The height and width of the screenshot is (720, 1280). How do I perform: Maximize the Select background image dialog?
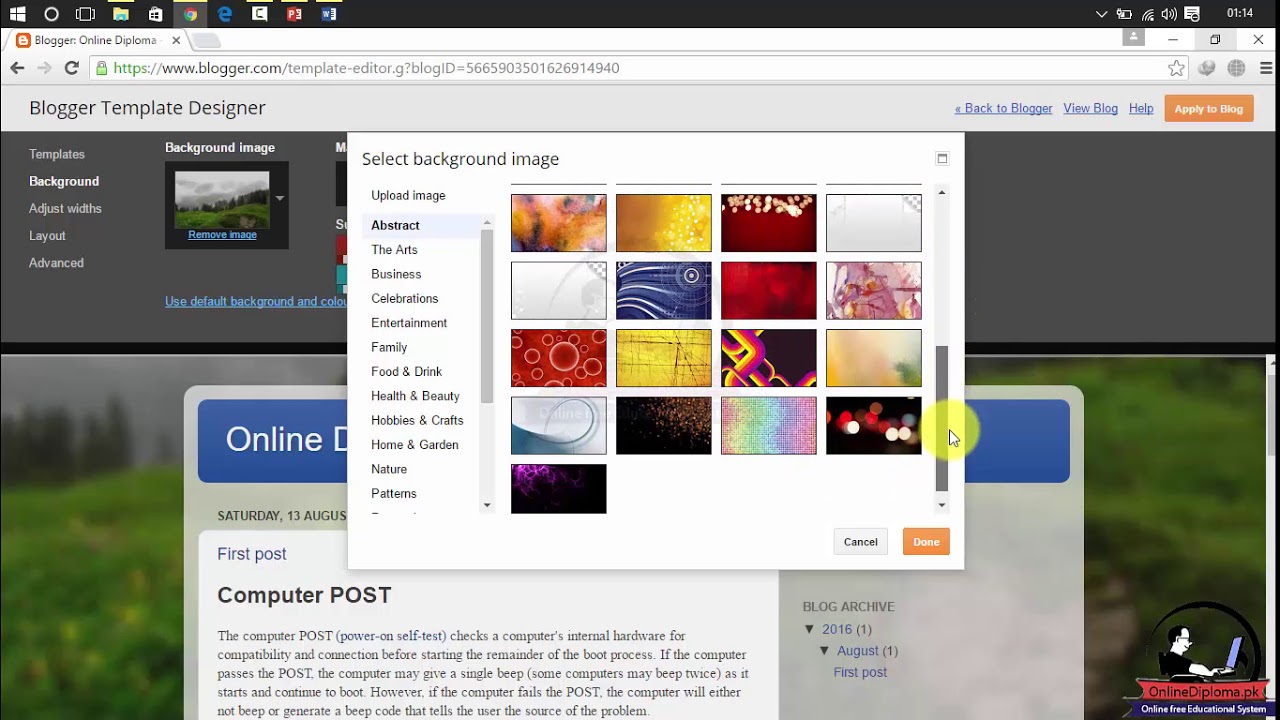click(942, 158)
